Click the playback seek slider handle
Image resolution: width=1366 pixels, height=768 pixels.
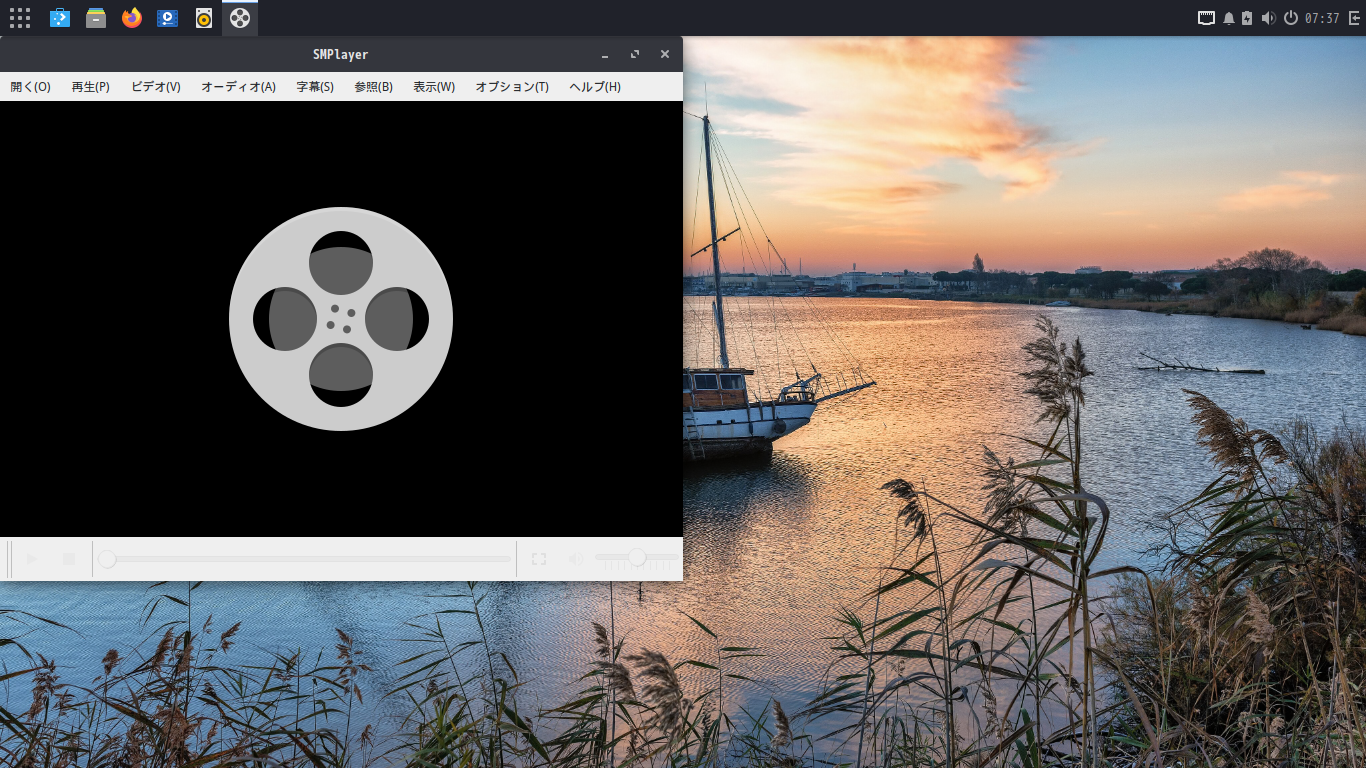(107, 559)
